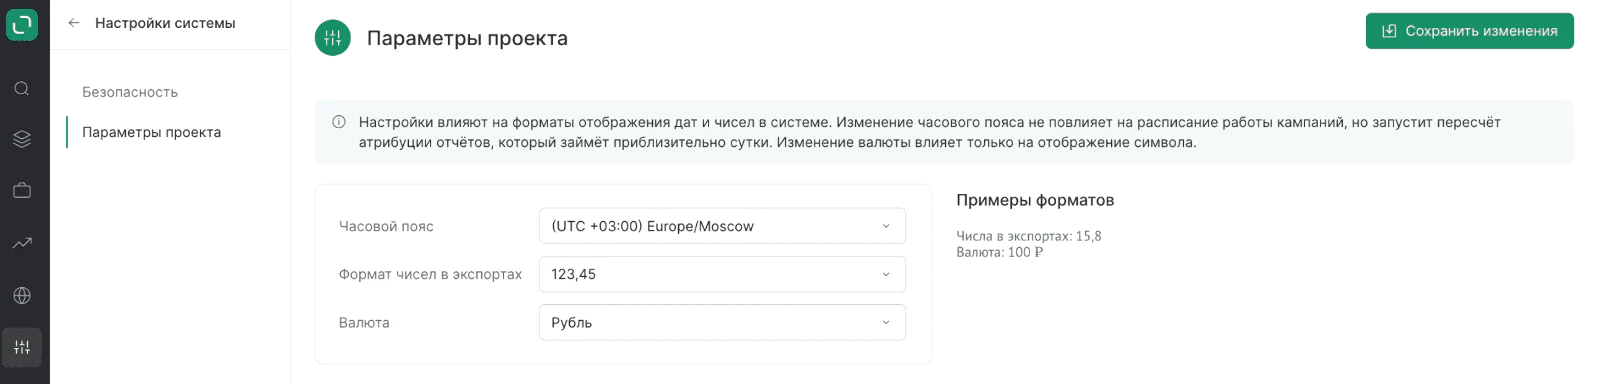The image size is (1598, 384).
Task: Select Параметры проекта in the side menu
Action: pos(151,132)
